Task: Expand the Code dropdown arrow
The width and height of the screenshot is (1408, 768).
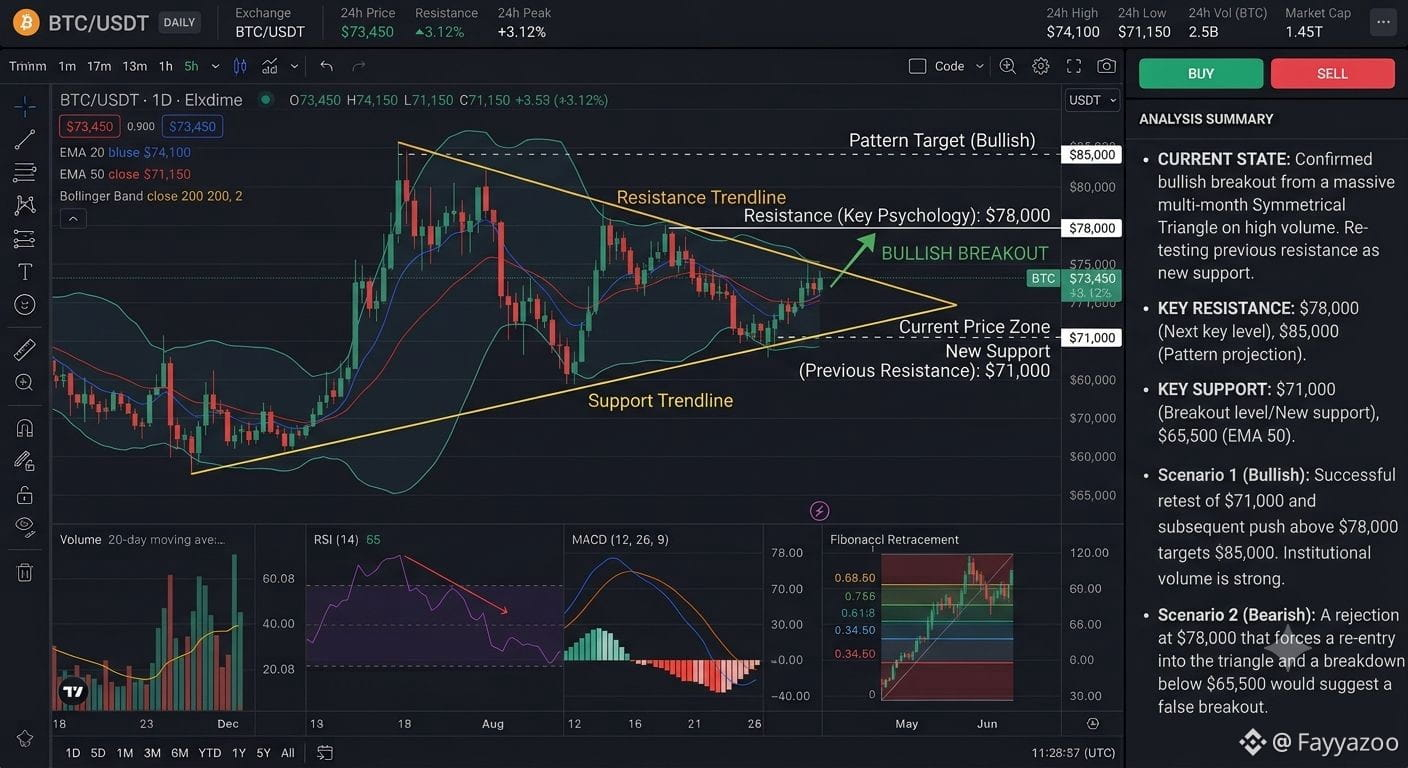Action: 980,66
